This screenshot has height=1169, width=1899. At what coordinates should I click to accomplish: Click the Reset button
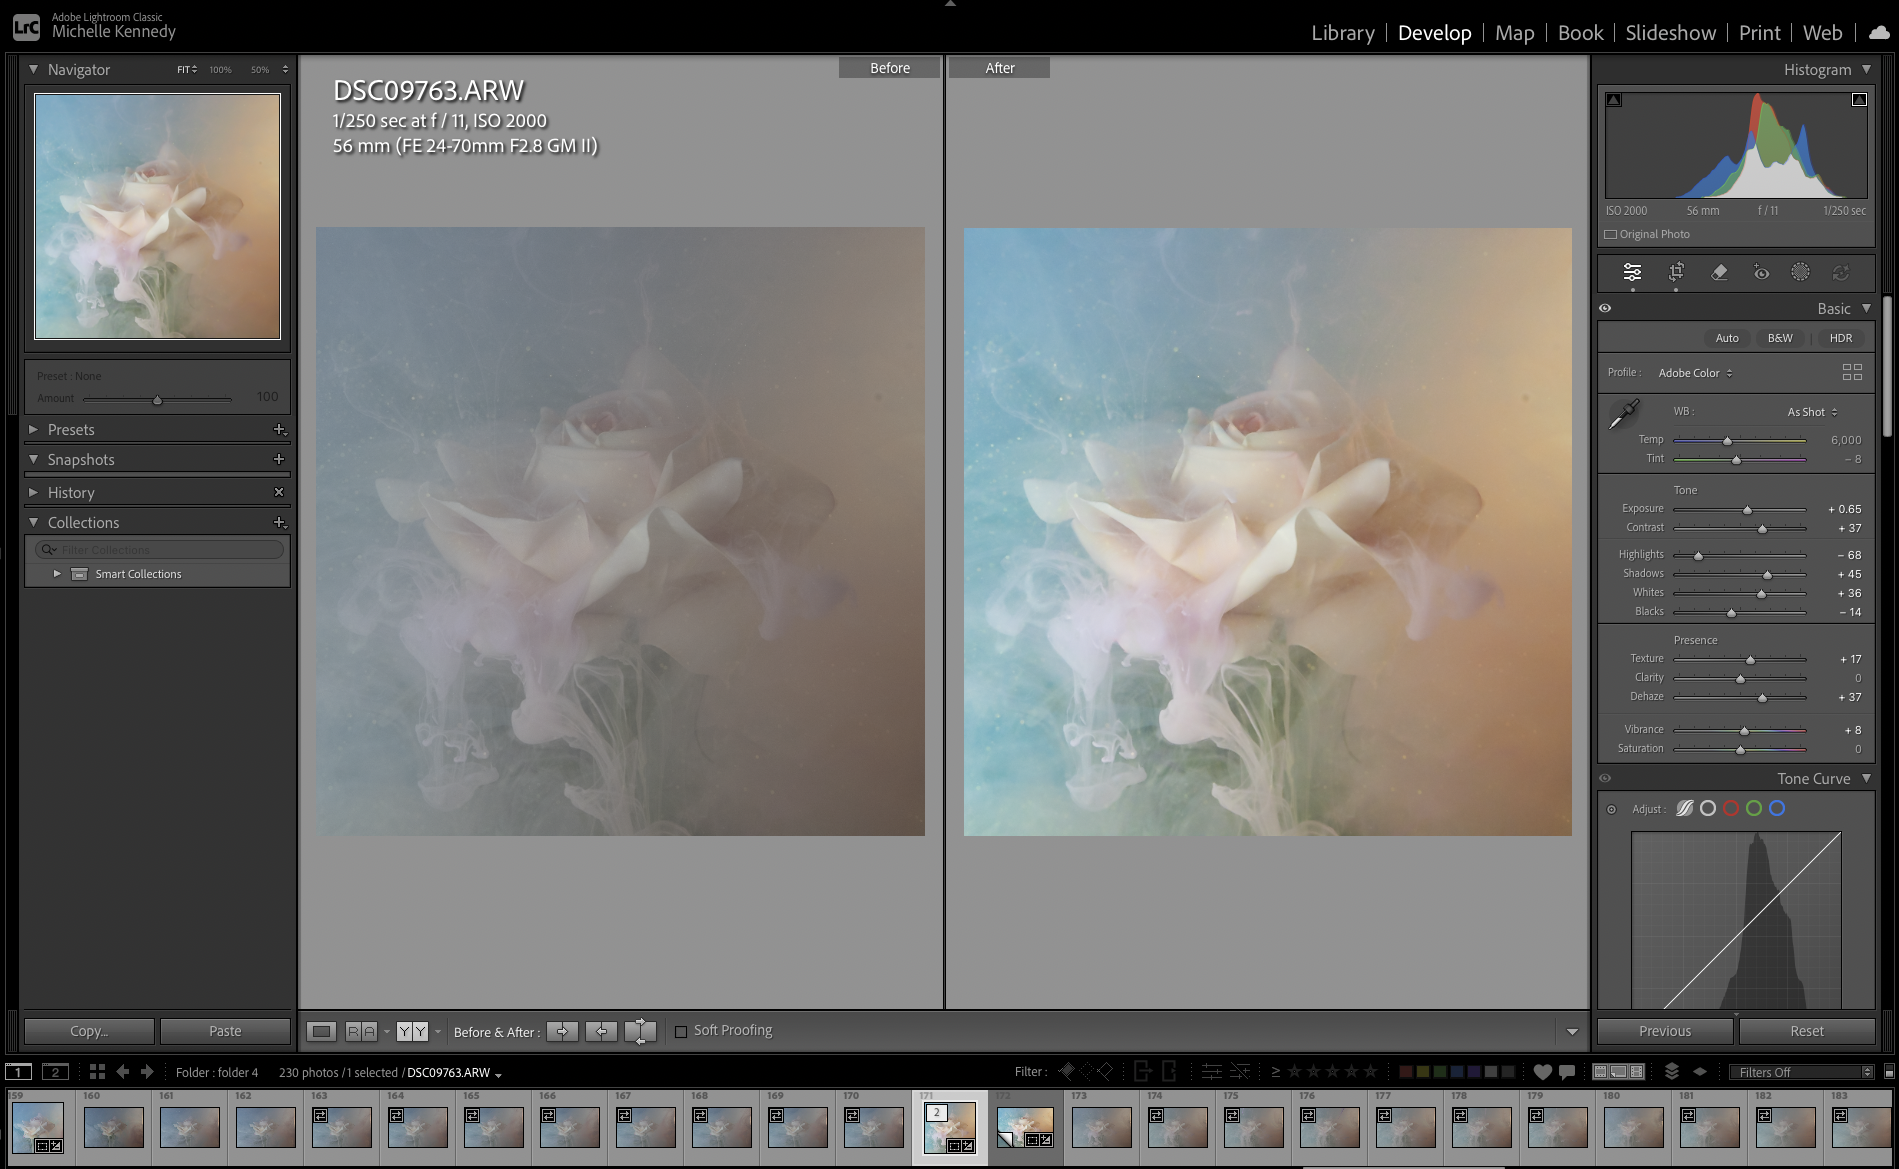tap(1806, 1031)
